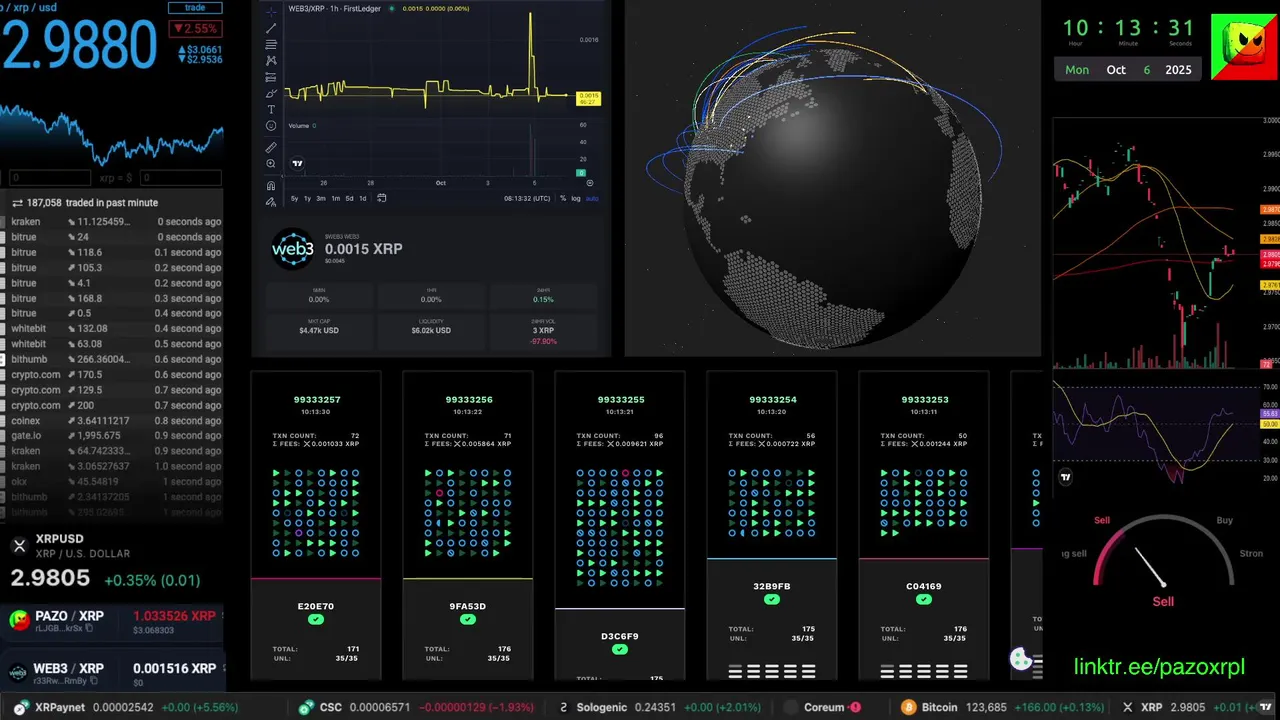Toggle the magnet snap mode

tap(271, 186)
